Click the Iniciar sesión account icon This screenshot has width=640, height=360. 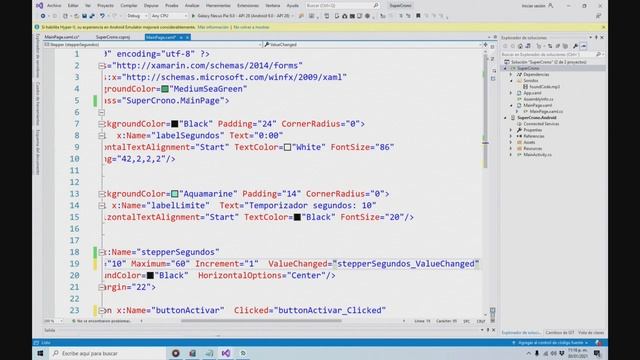551,6
